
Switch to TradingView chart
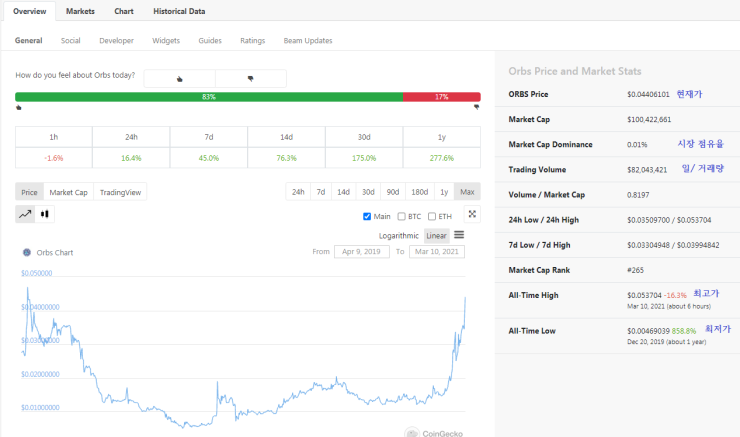pyautogui.click(x=120, y=192)
